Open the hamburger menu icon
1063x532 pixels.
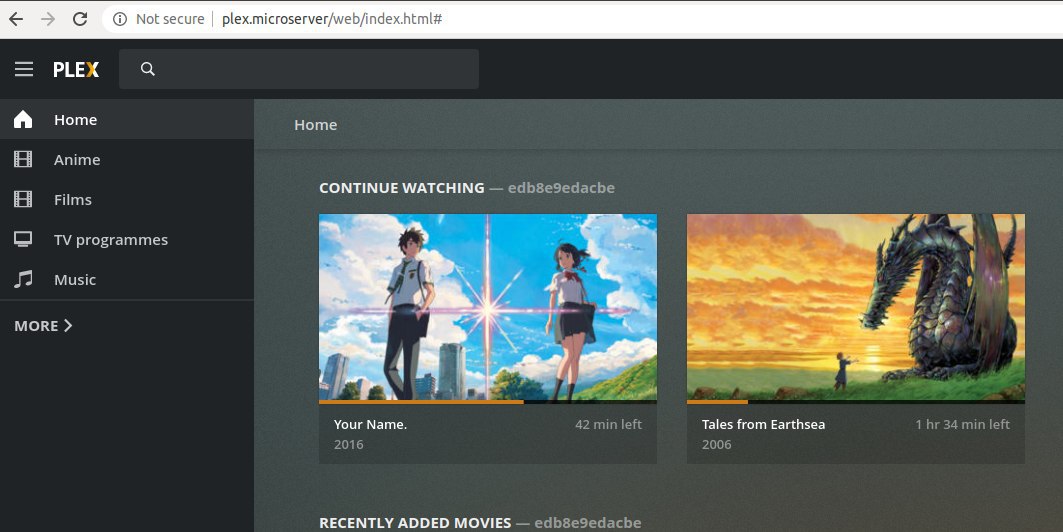[x=24, y=69]
